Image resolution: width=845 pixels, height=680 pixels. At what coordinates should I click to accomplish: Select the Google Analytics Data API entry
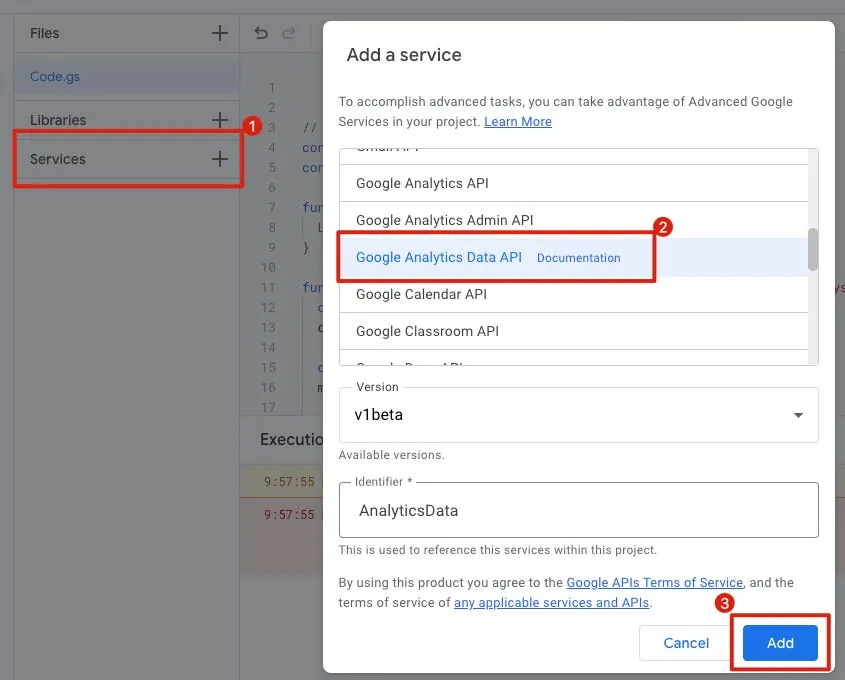pos(438,257)
